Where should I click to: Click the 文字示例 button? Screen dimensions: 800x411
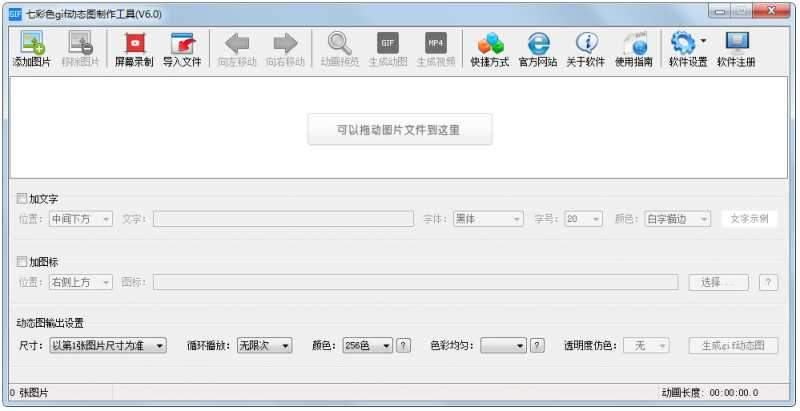point(749,219)
